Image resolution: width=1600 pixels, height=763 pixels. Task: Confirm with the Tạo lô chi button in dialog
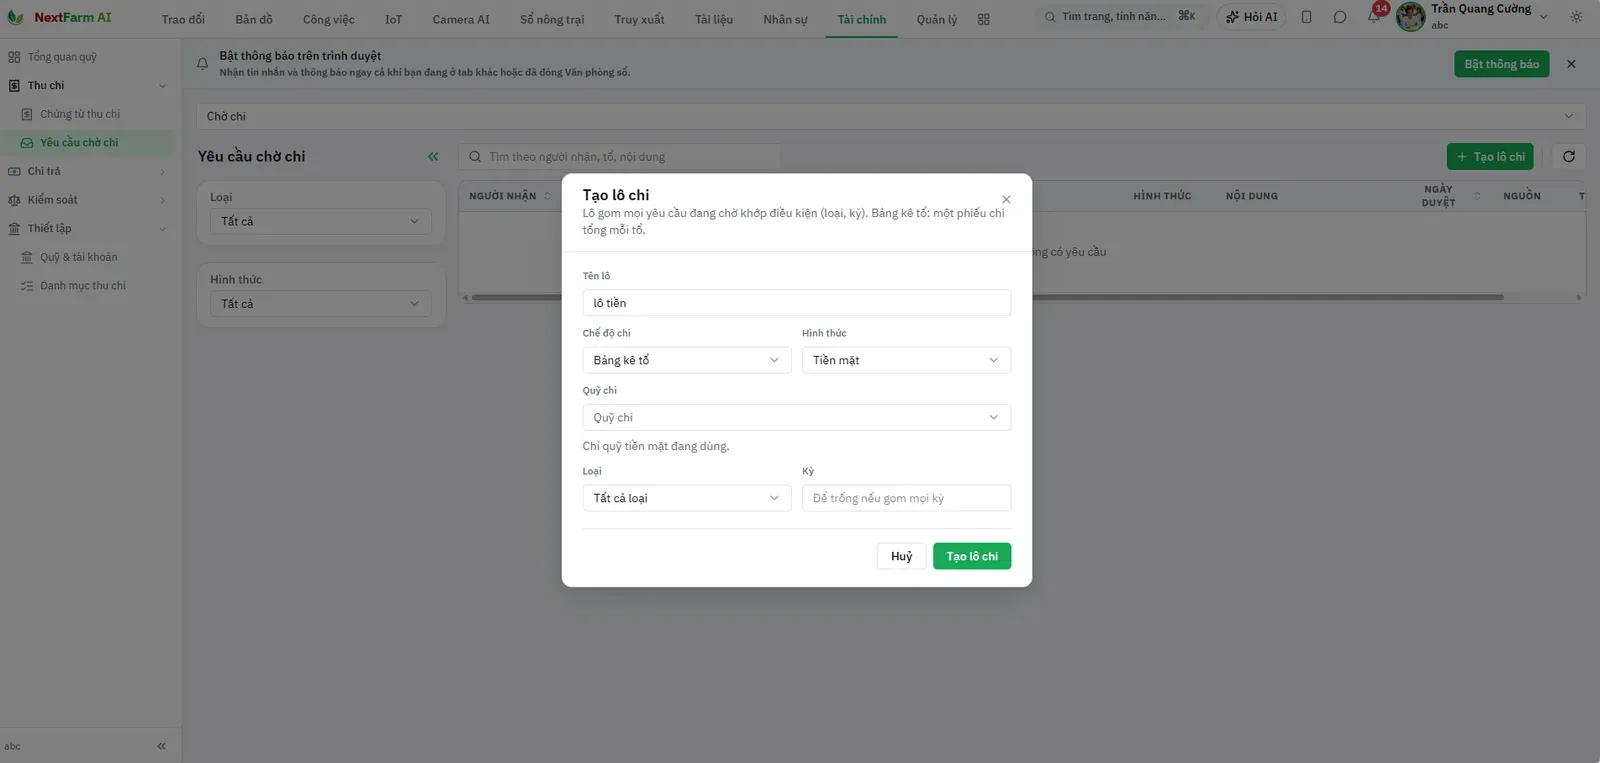coord(972,556)
